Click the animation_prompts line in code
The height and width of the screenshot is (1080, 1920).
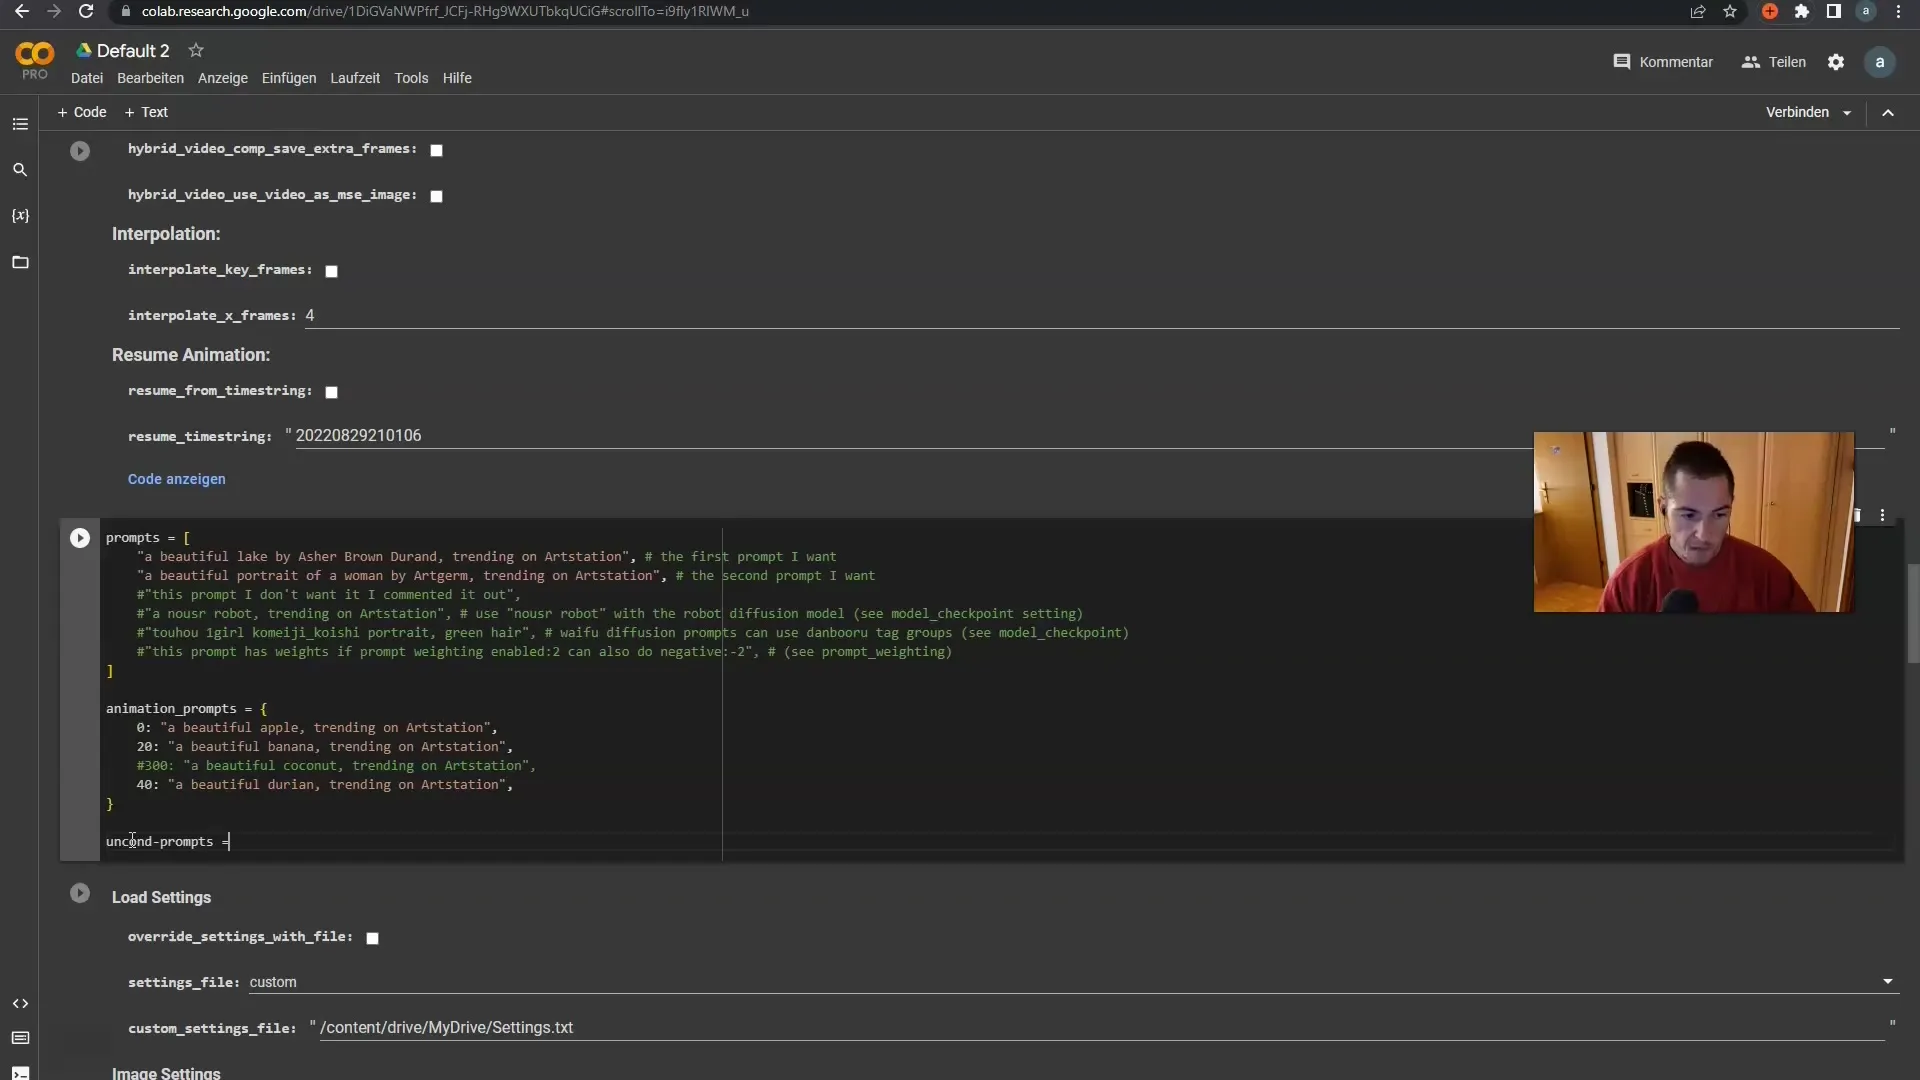[187, 709]
